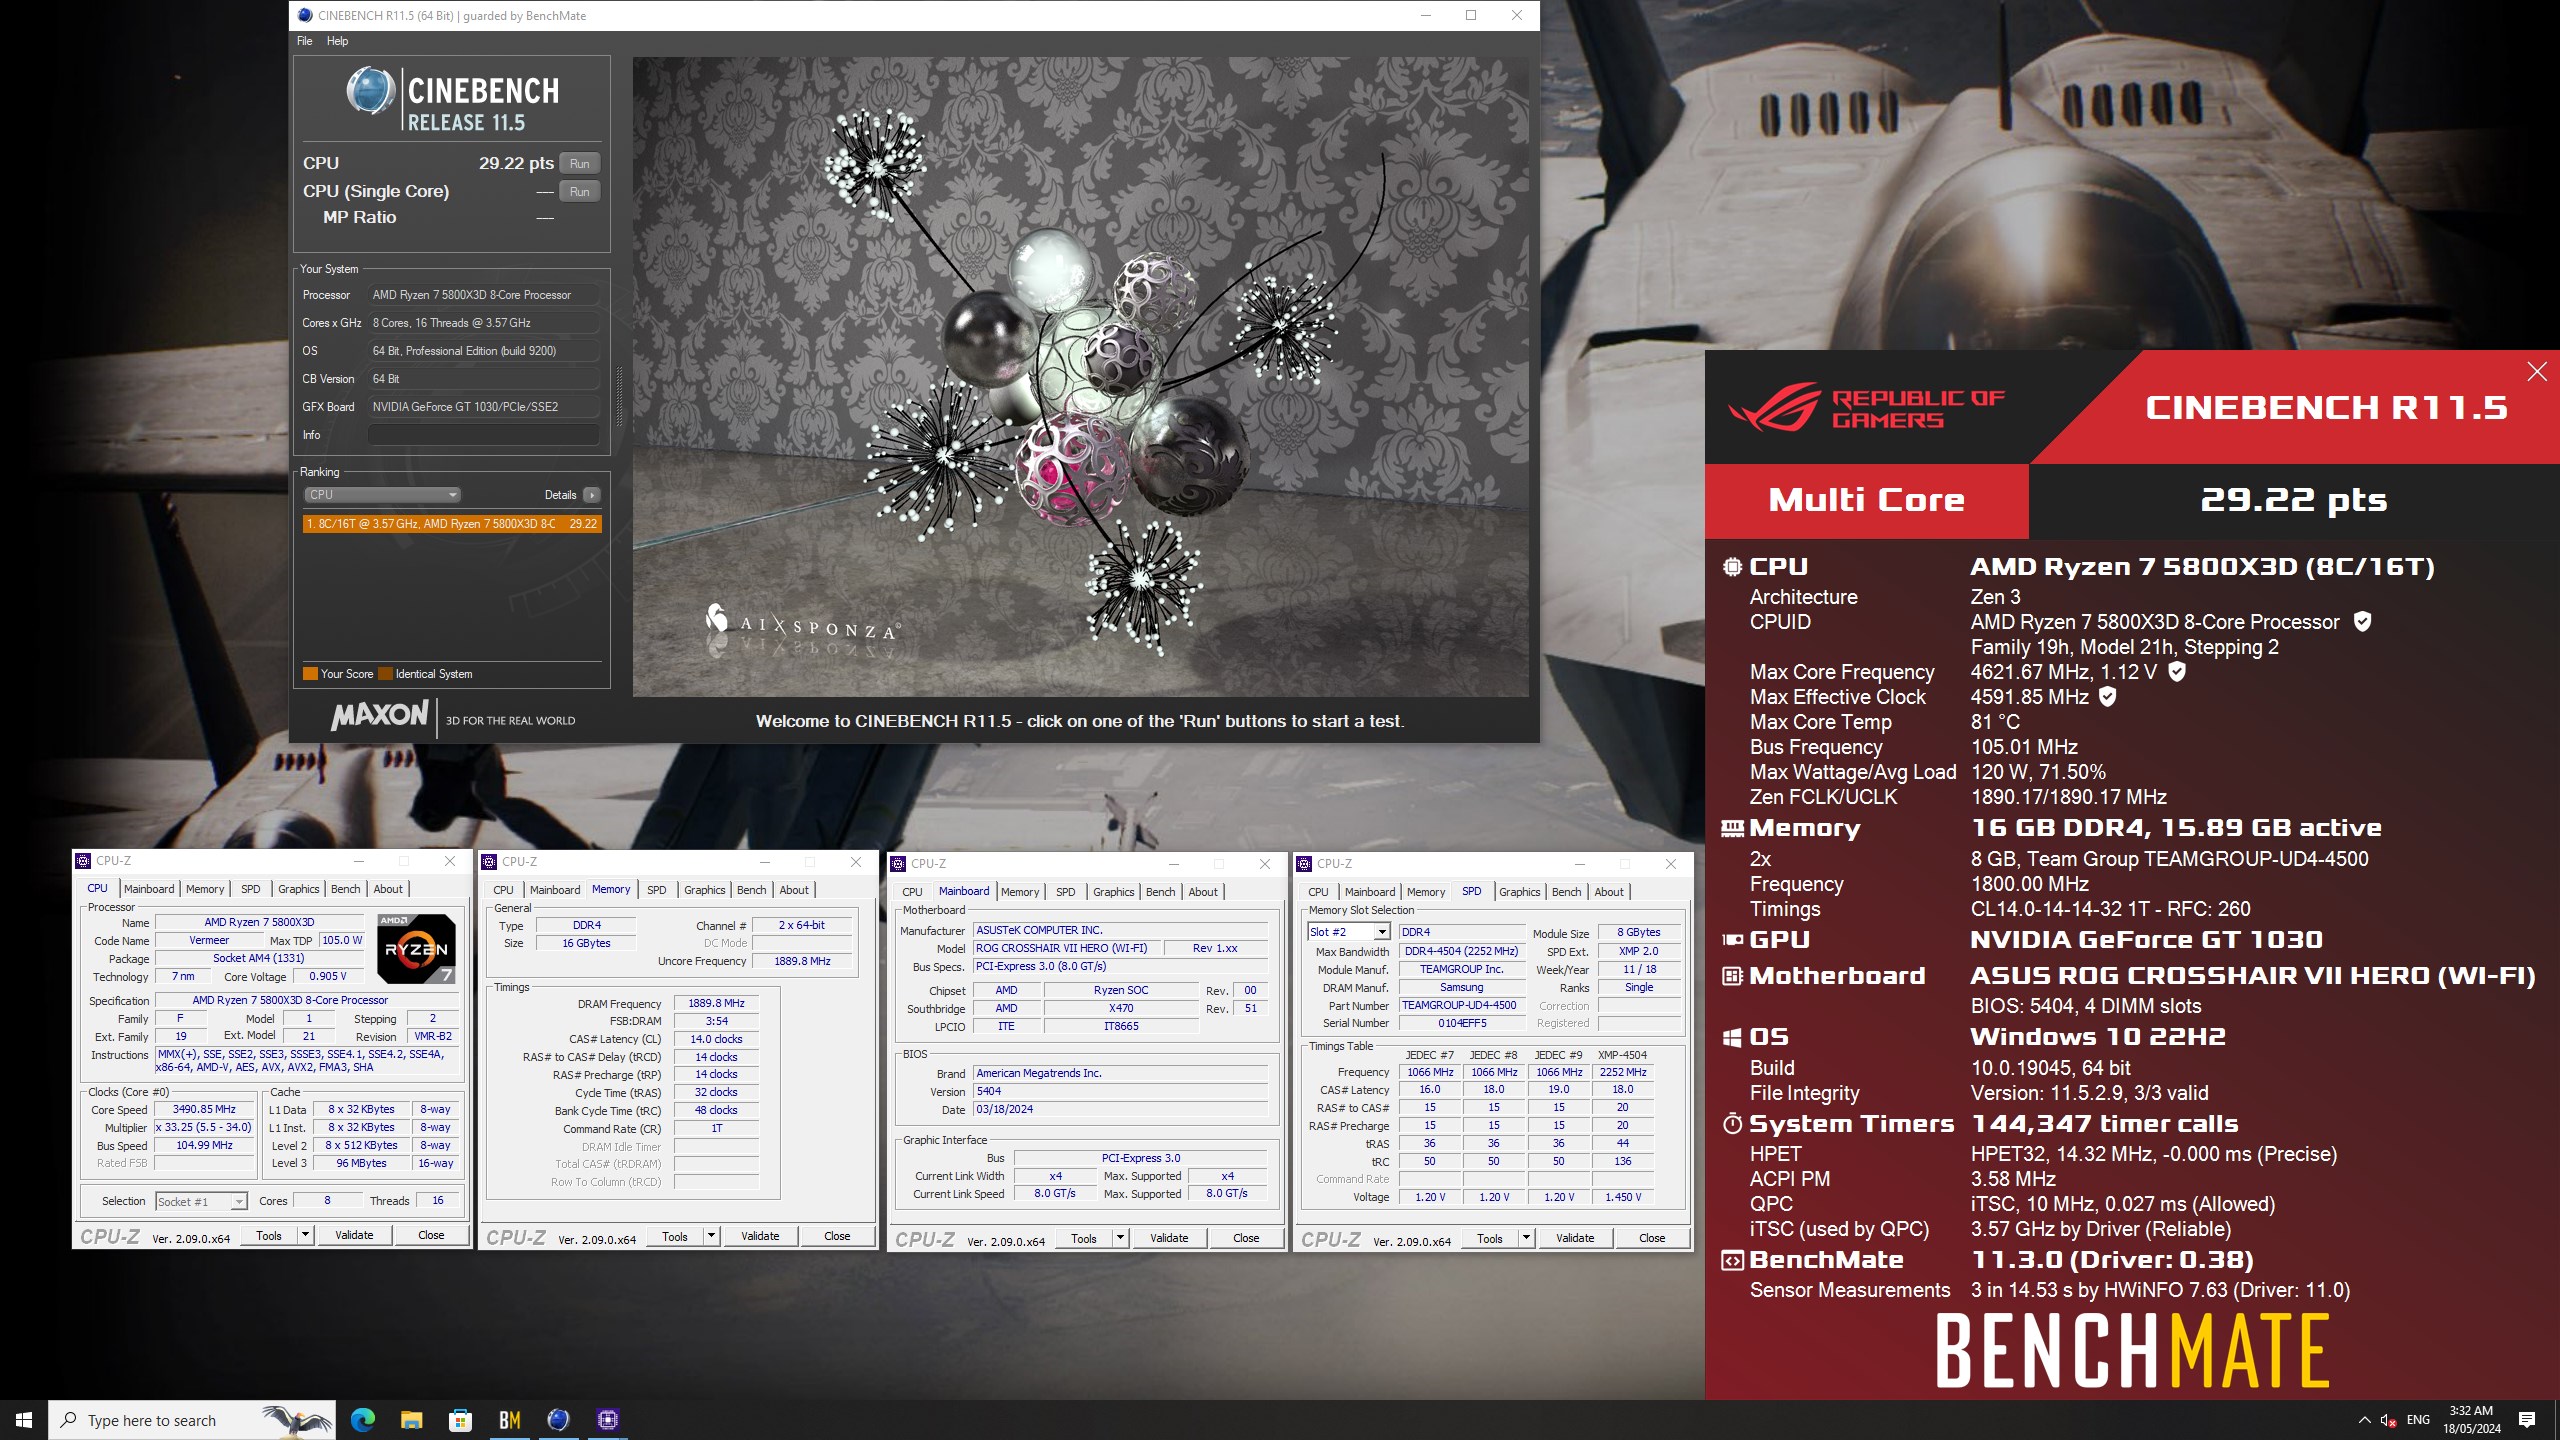Viewport: 2560px width, 1440px height.
Task: Click the multiplier value x 33.25 in CPU-Z
Action: pyautogui.click(x=204, y=1127)
